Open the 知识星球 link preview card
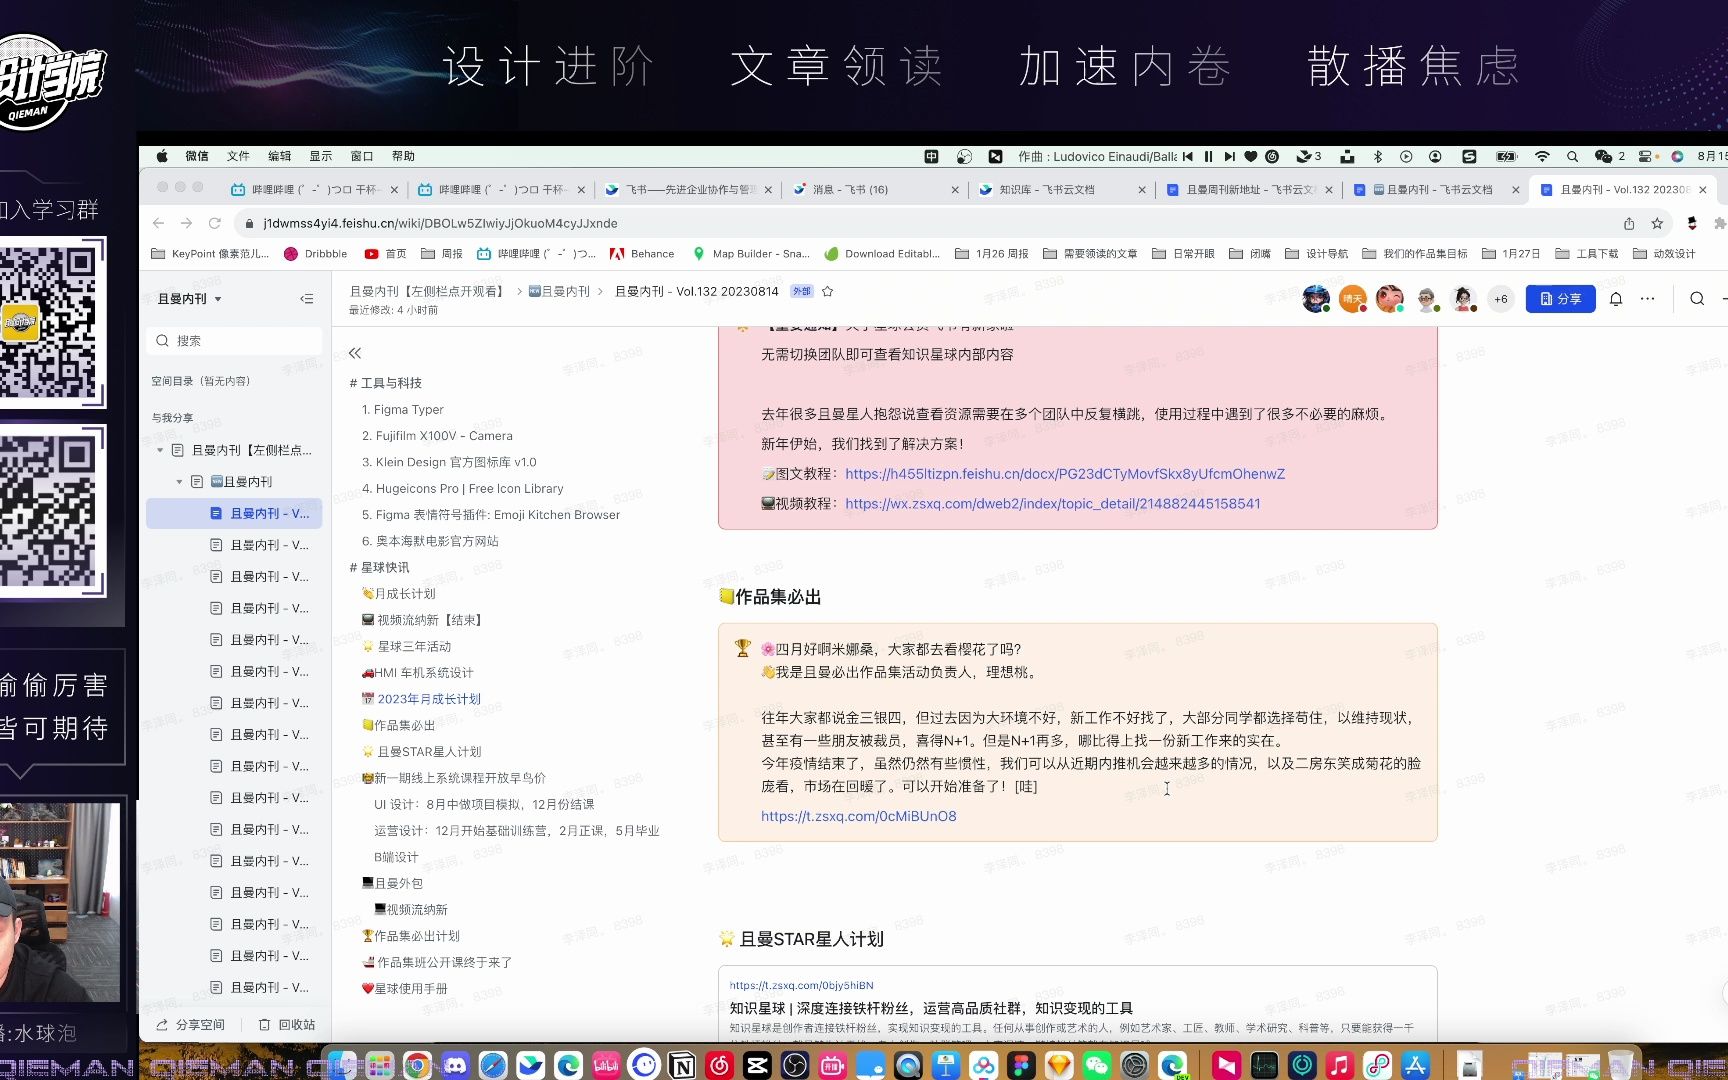This screenshot has height=1080, width=1728. click(x=1078, y=1005)
